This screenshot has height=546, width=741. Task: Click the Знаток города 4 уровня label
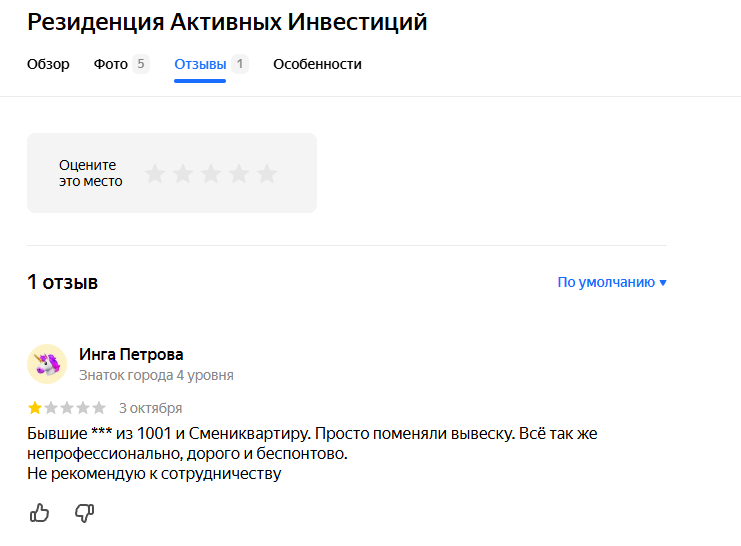click(156, 375)
